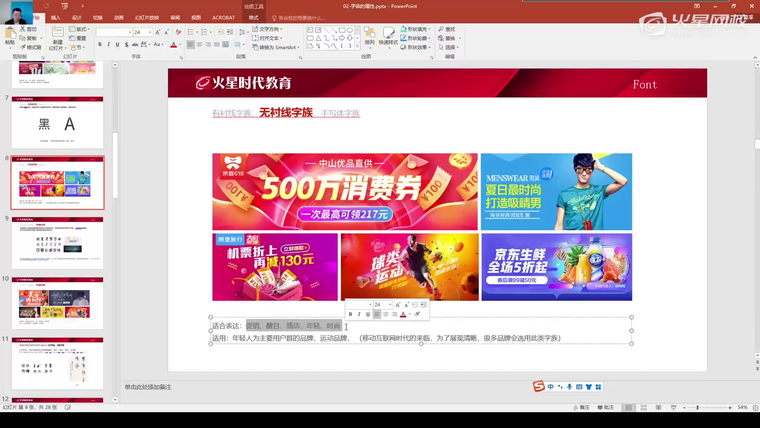The image size is (760, 428).
Task: Click the Format Painter tool
Action: click(x=32, y=47)
